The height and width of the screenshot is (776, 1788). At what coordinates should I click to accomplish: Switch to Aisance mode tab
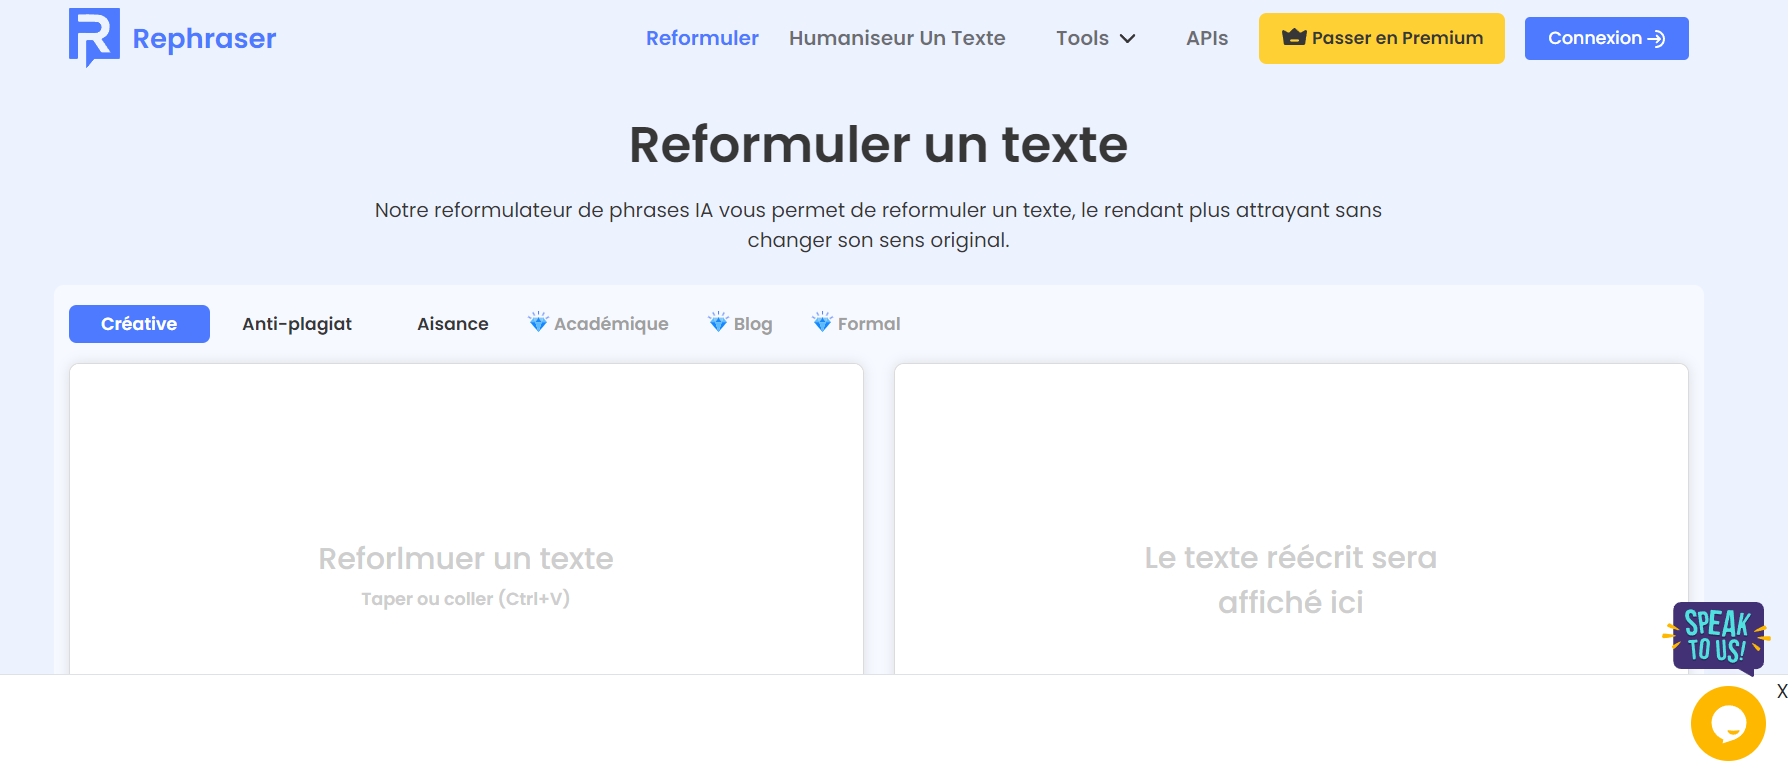(x=453, y=324)
